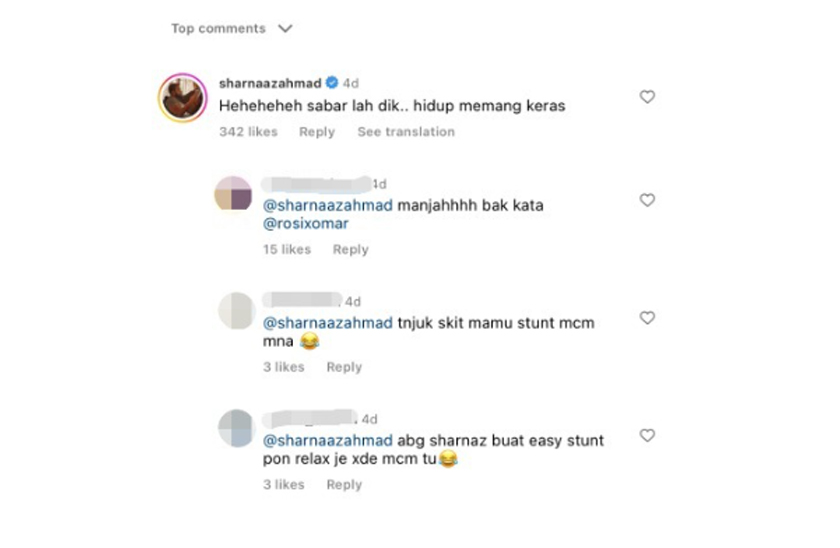Like sharnaazahmad's comment with heart icon
840x548 pixels.
pos(647,97)
